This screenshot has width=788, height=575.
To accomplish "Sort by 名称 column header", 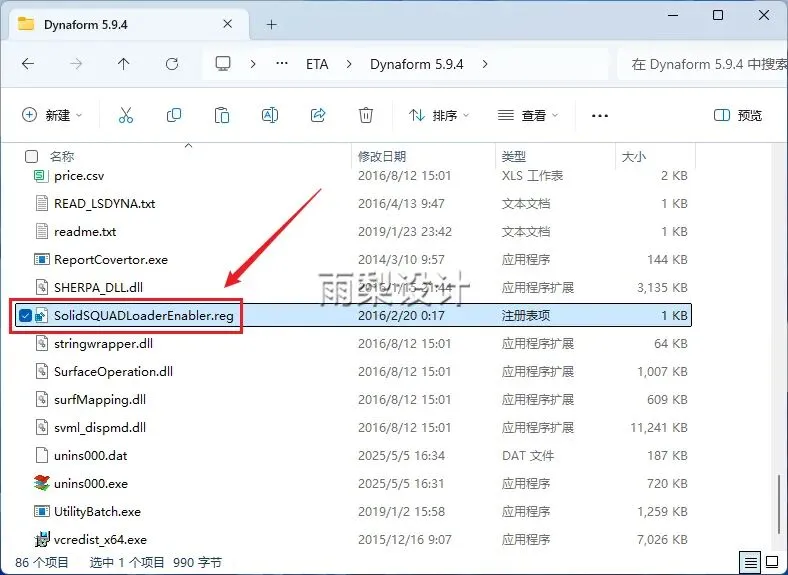I will point(62,156).
